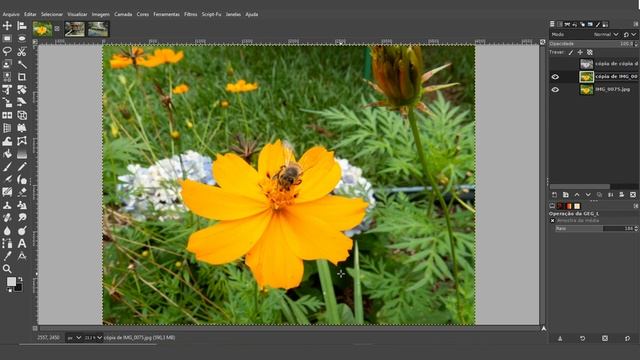Select the Bucket Fill tool
Image resolution: width=640 pixels, height=360 pixels.
(x=7, y=154)
